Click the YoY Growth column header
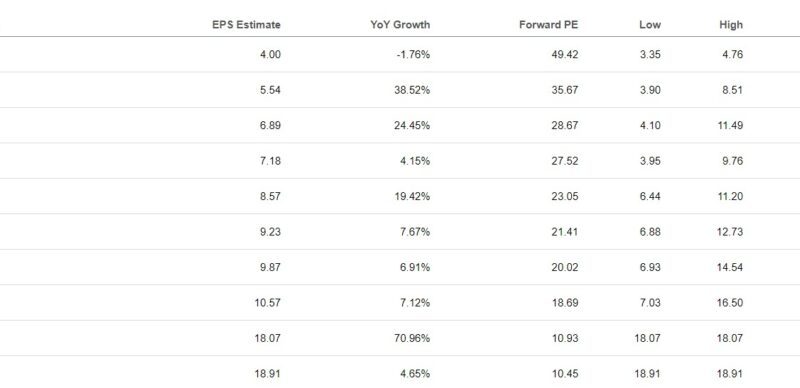 click(400, 25)
